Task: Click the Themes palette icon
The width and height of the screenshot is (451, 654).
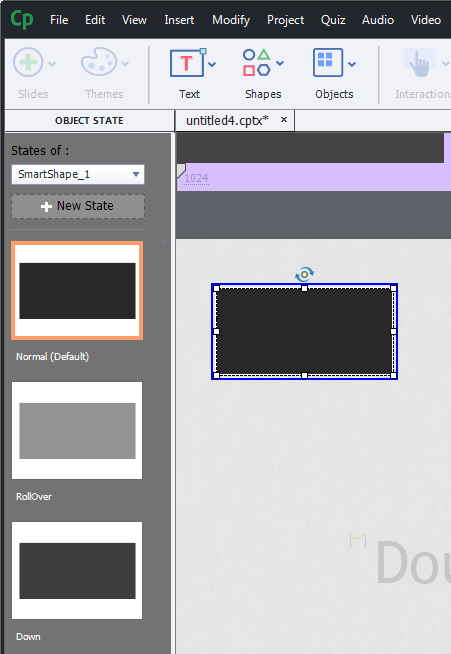Action: [99, 62]
